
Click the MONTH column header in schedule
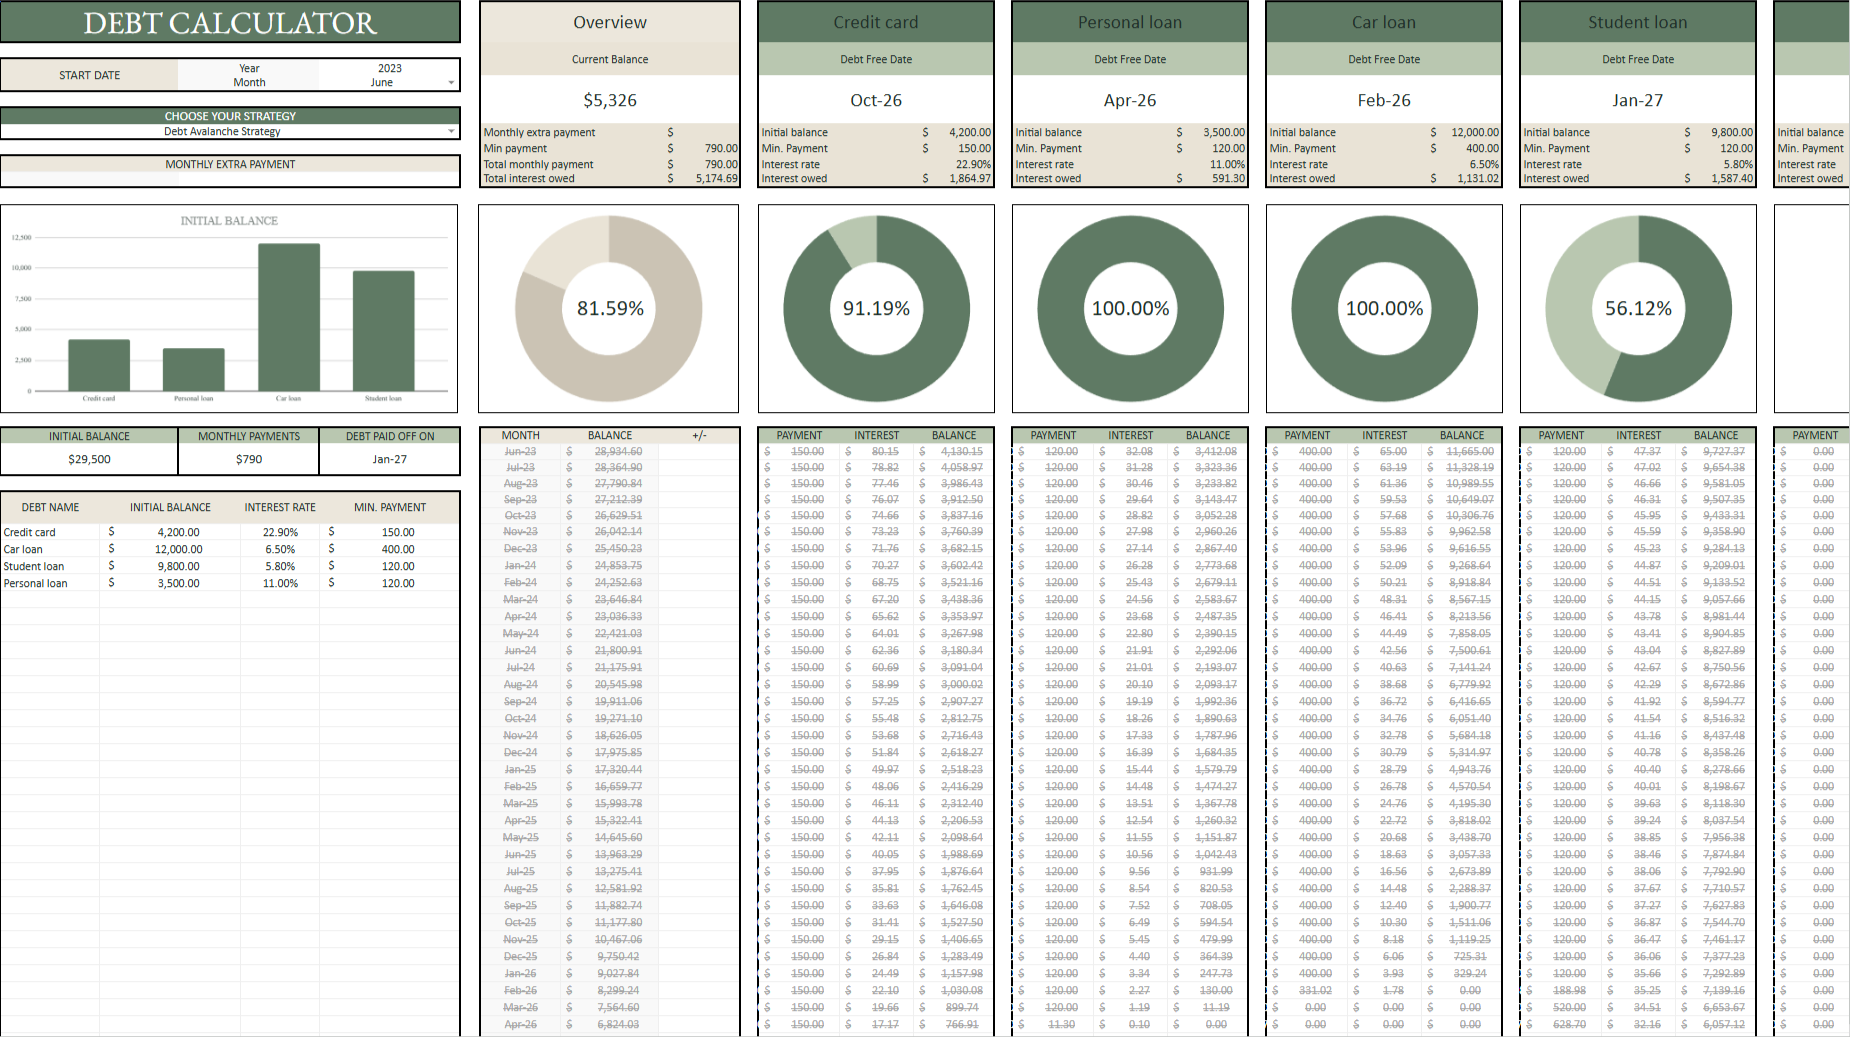pos(520,435)
